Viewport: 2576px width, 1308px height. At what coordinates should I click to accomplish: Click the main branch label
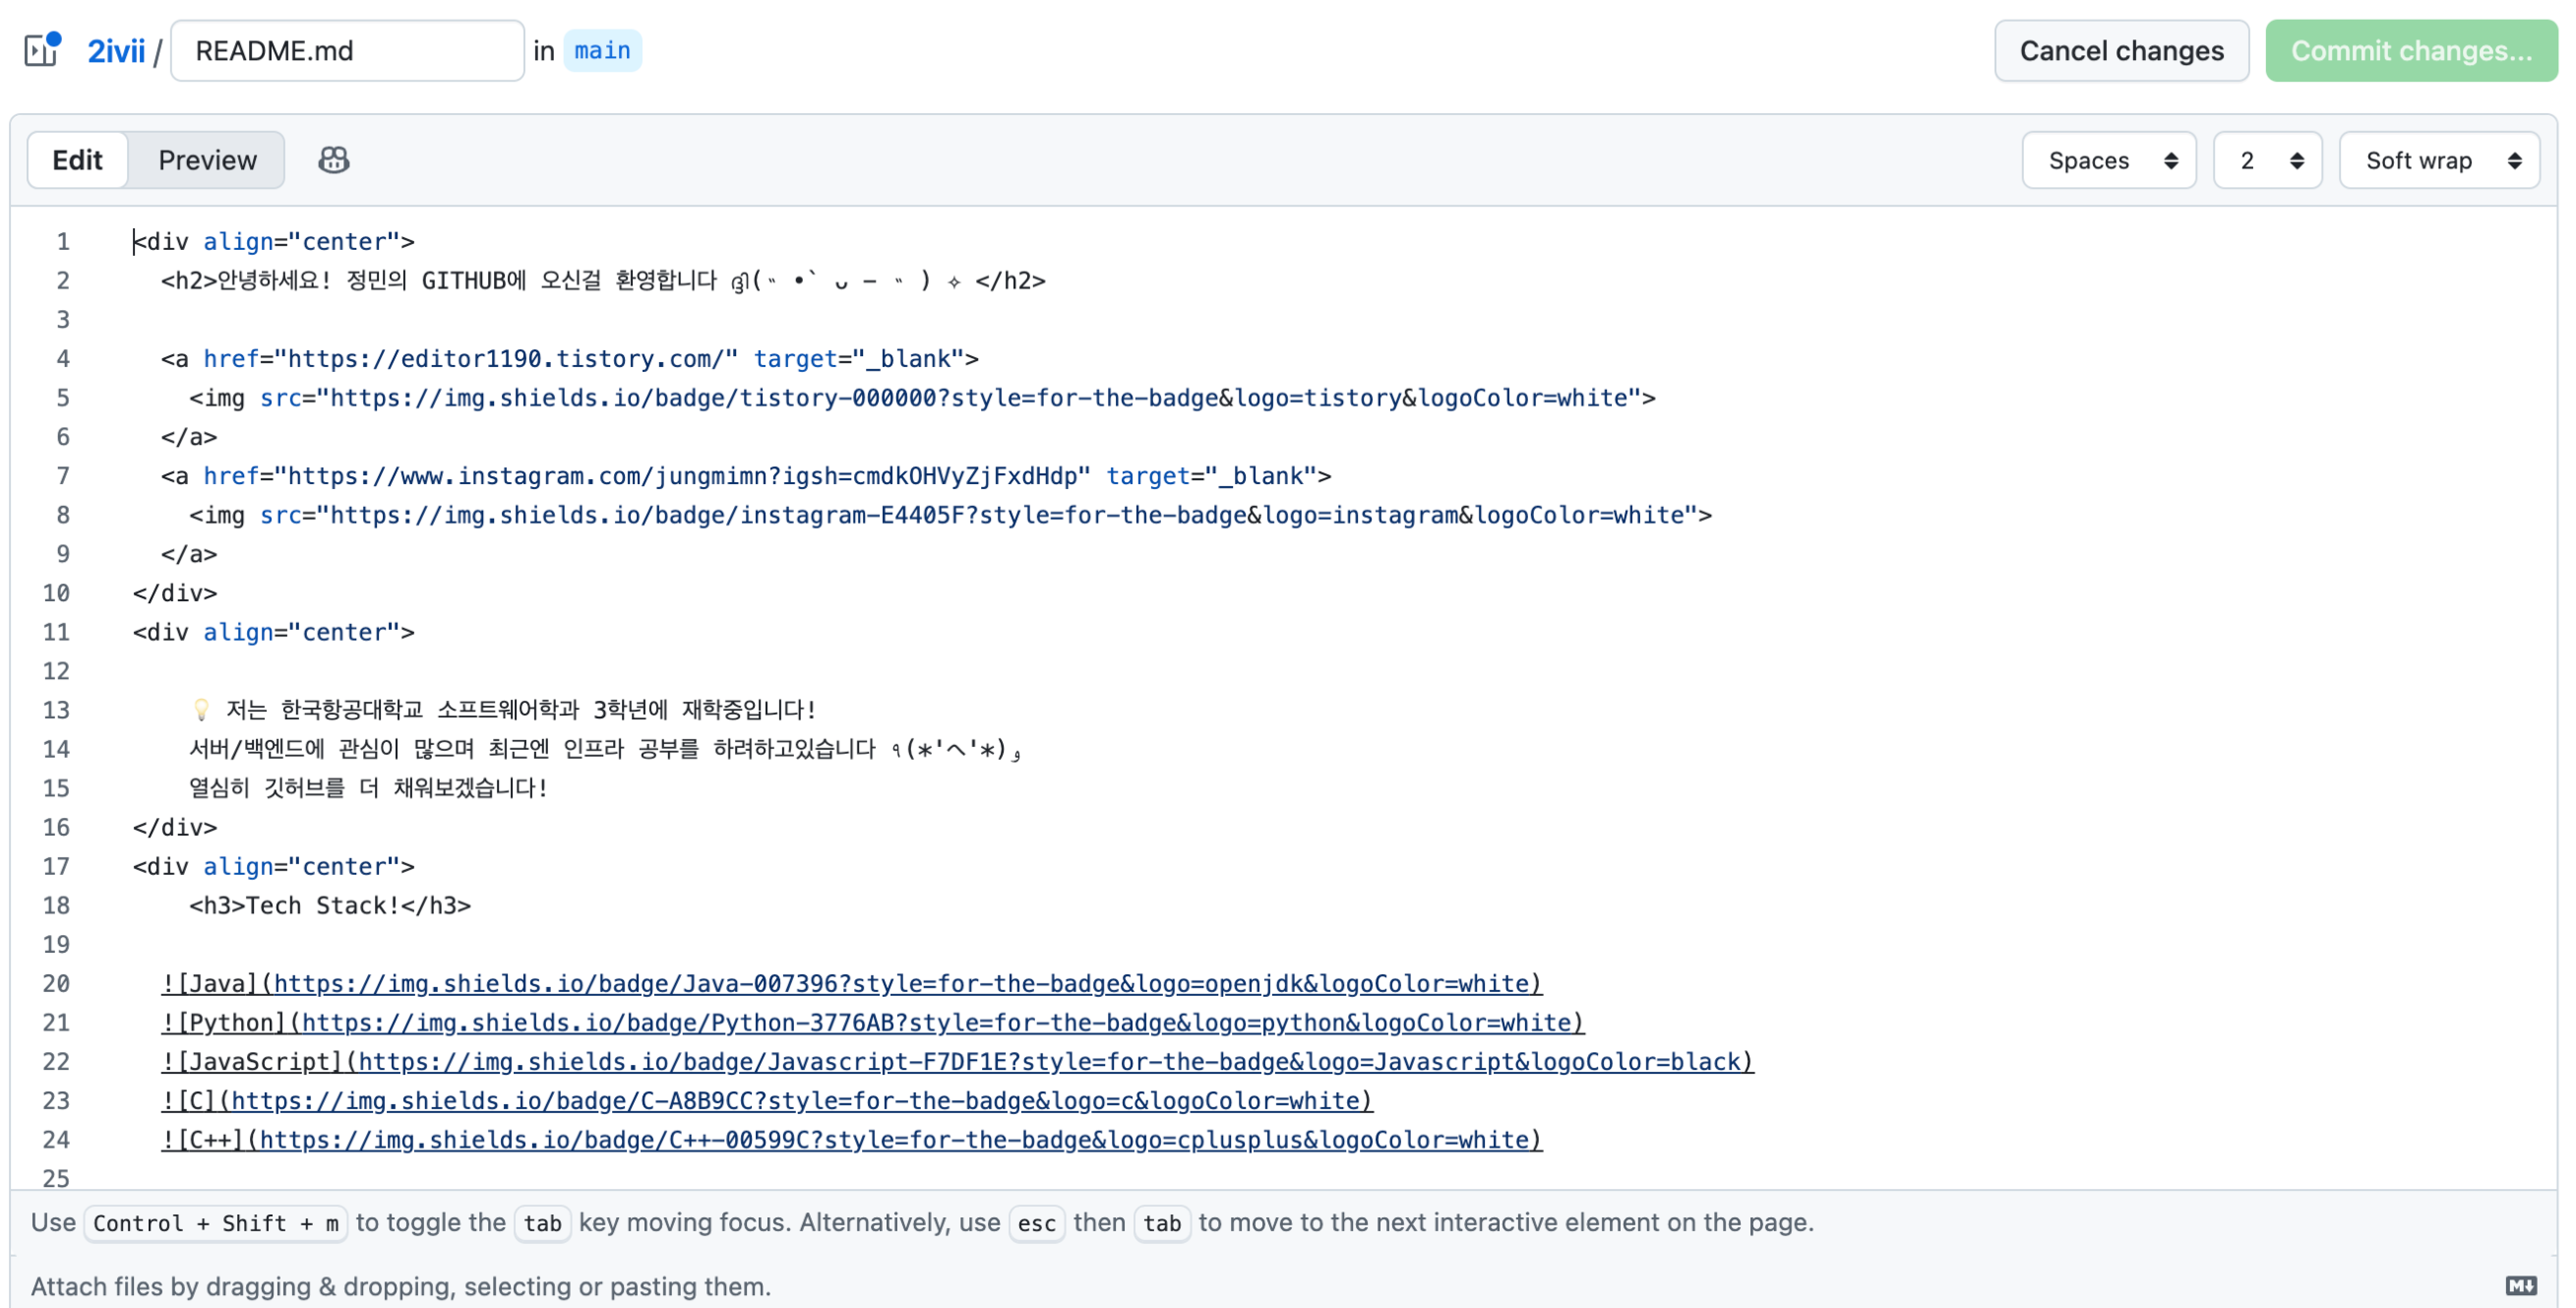[602, 51]
